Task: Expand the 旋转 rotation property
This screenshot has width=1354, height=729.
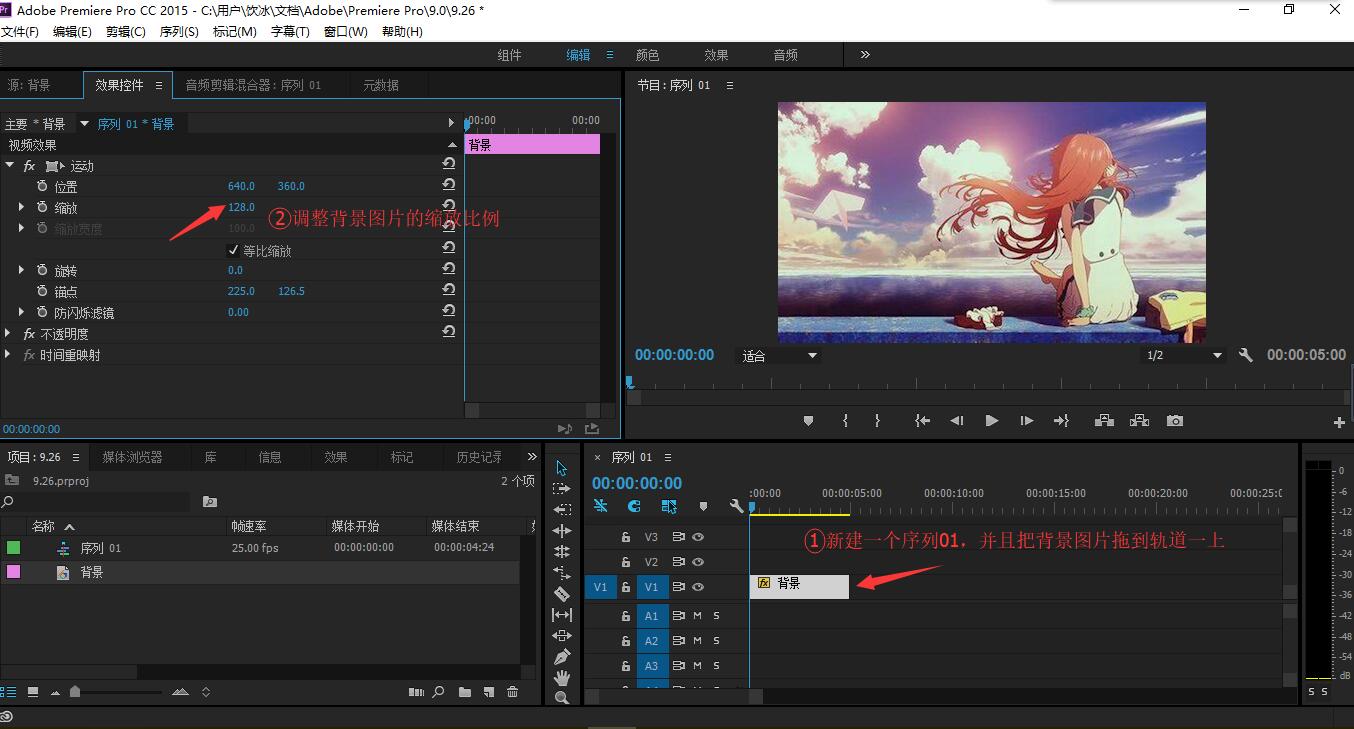Action: [x=21, y=270]
